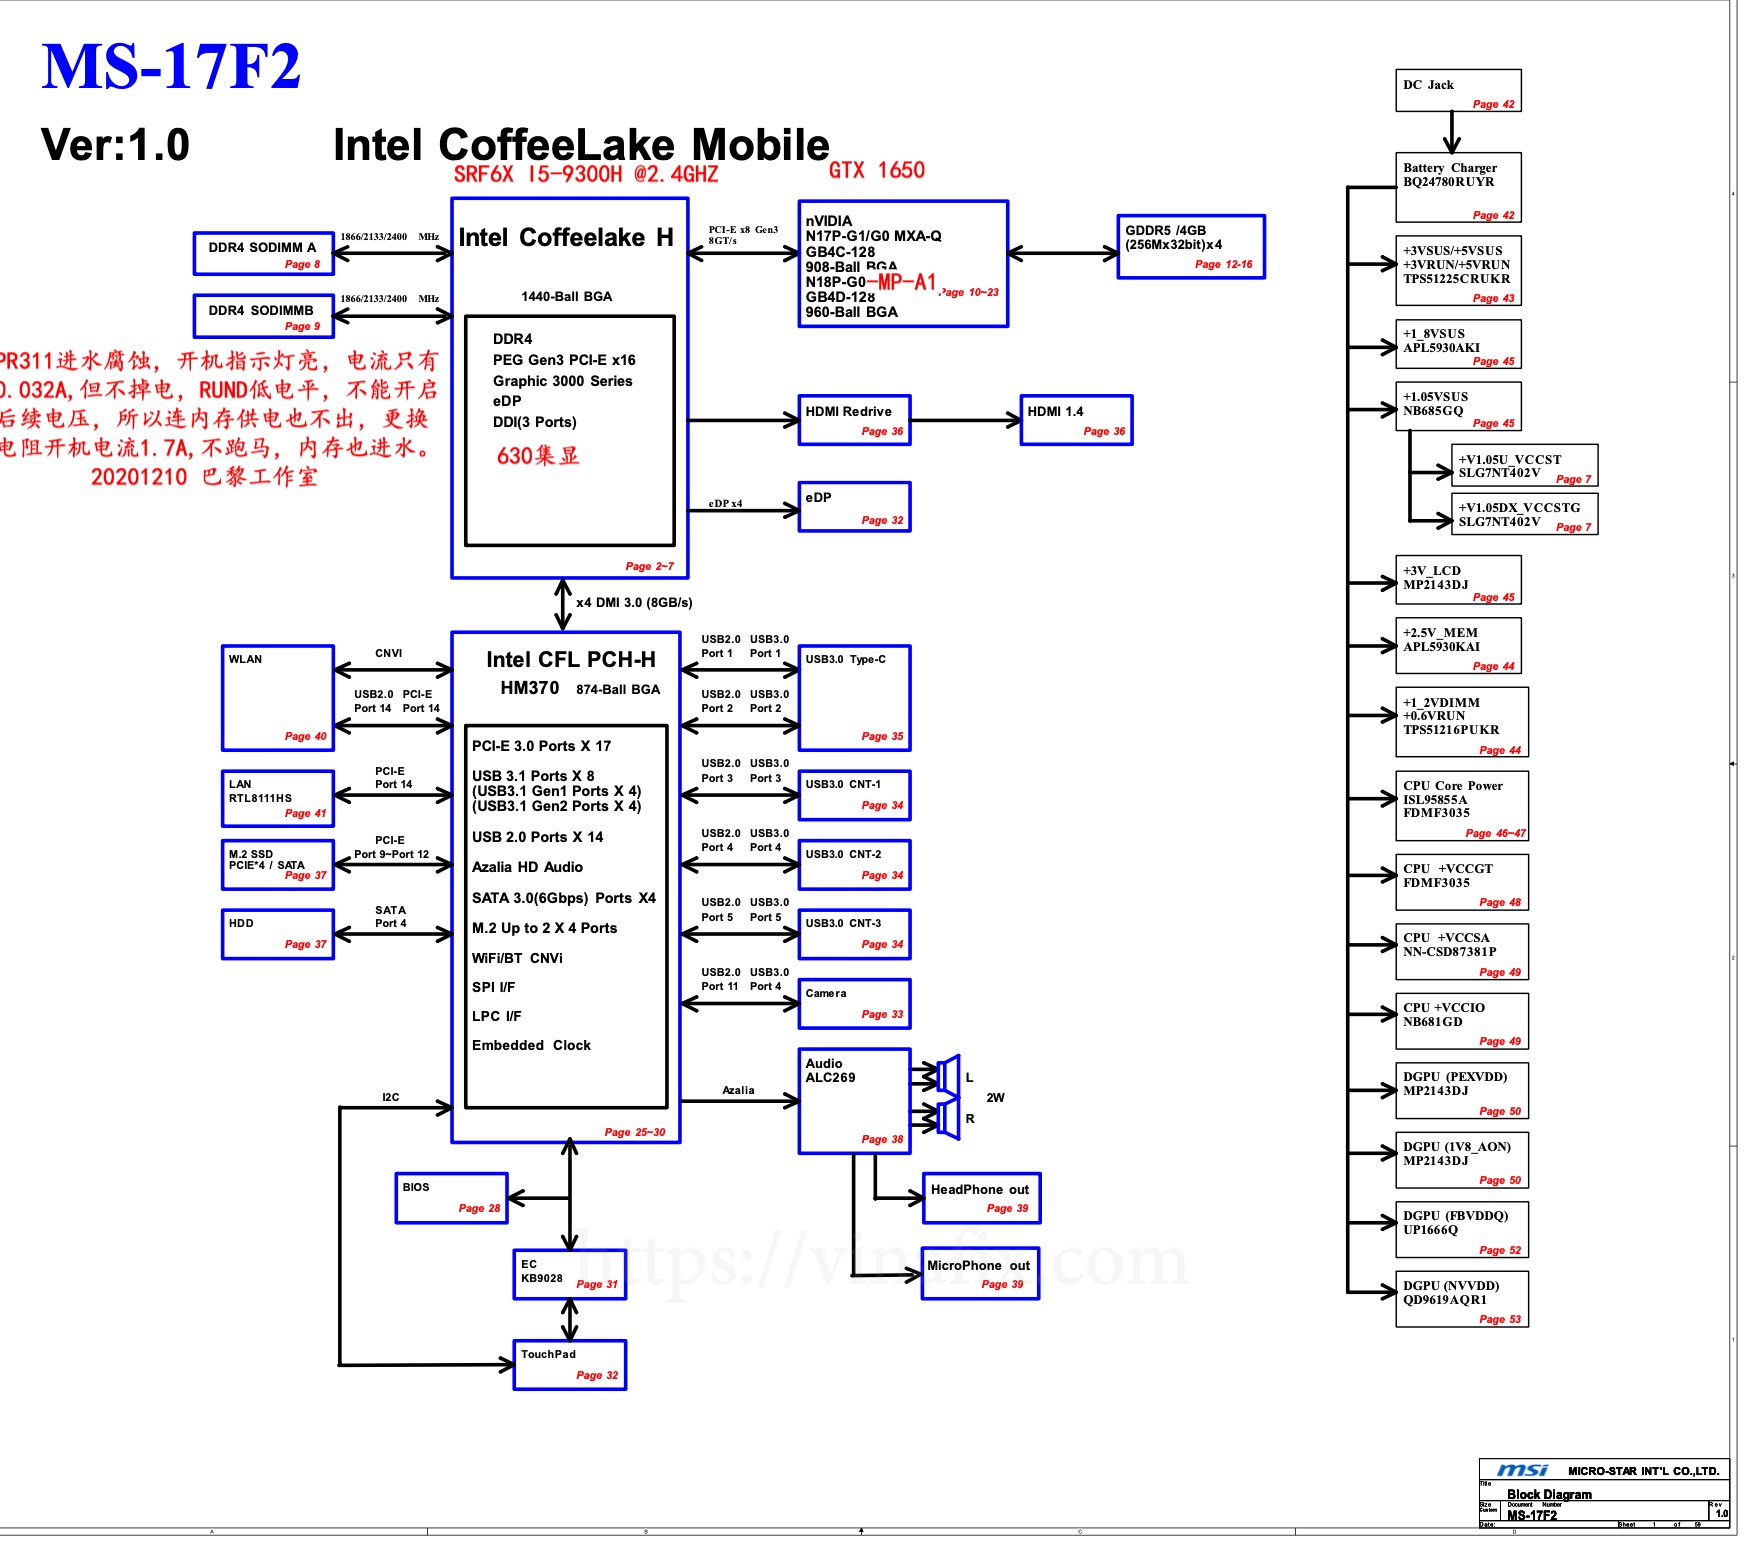Click the DGPU (NVVDD) QD9619AQR1 block

(1462, 1299)
